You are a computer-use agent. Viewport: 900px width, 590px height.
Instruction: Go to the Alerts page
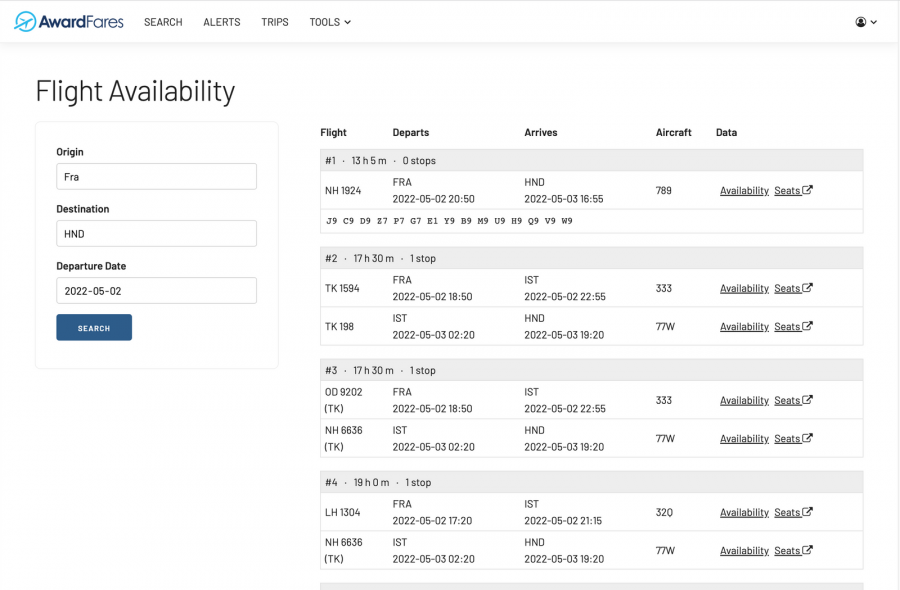[x=221, y=22]
